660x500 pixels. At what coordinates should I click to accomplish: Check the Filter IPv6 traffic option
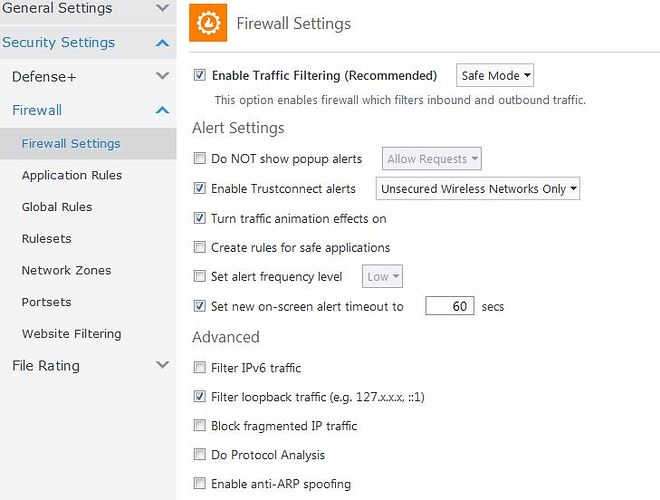pos(200,367)
